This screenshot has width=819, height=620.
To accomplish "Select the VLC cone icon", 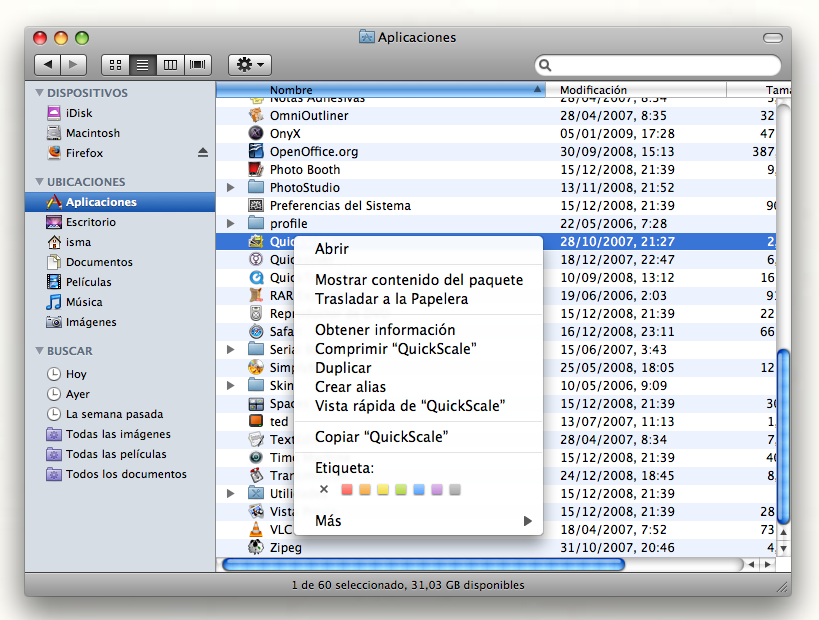I will click(256, 529).
